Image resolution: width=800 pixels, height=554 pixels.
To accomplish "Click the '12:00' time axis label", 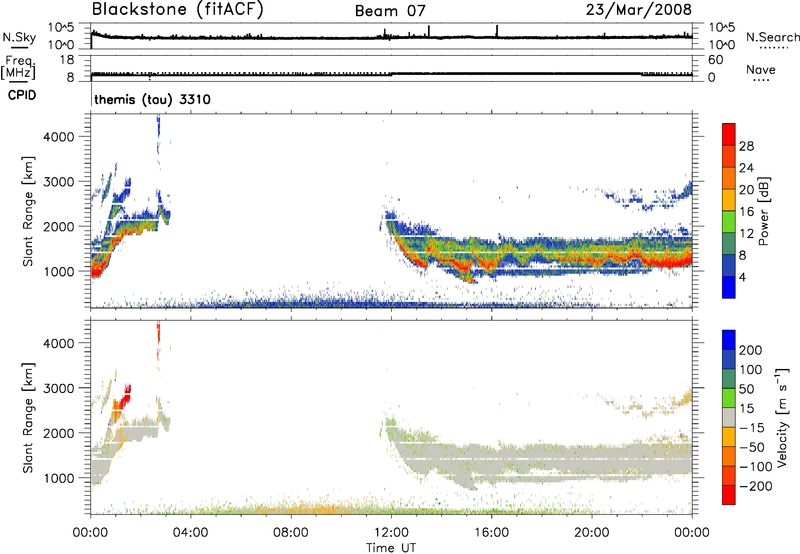I will click(x=391, y=533).
